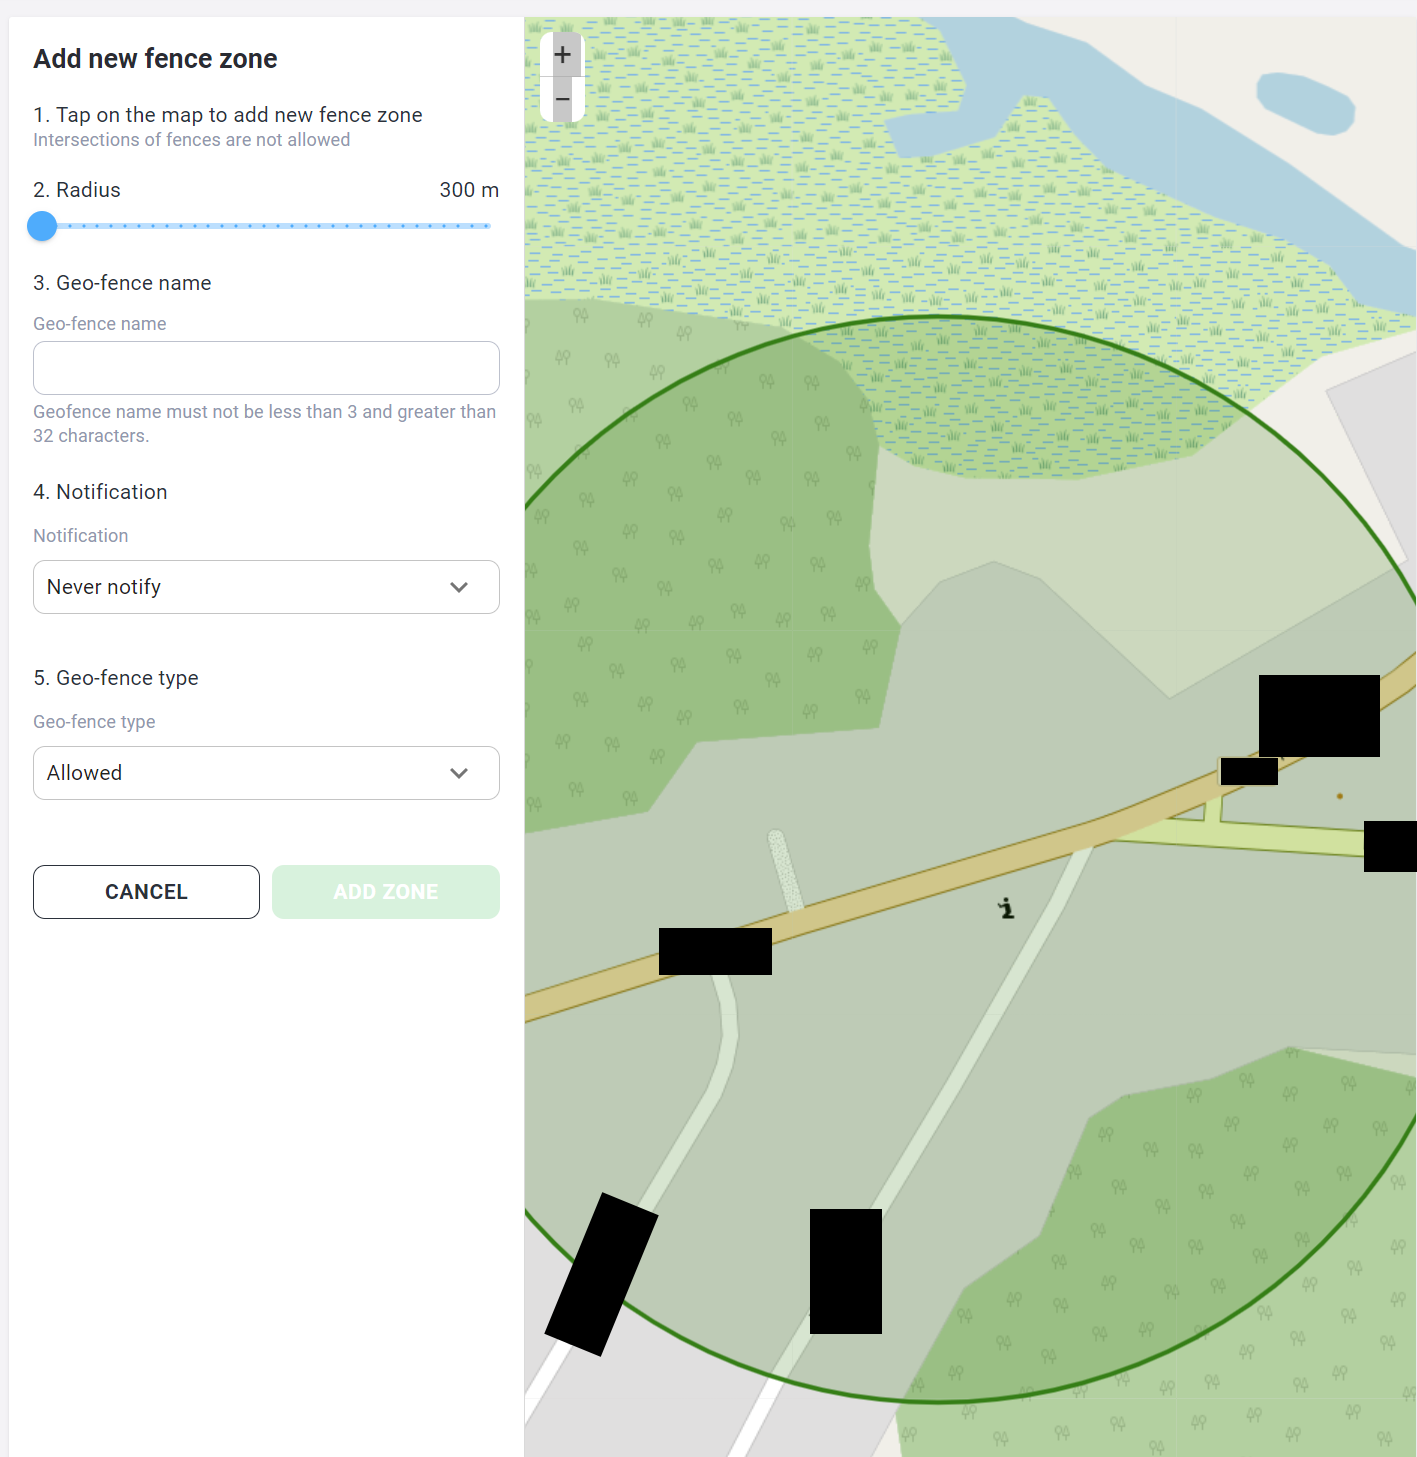Click the middle of the radius slider track
Image resolution: width=1417 pixels, height=1457 pixels.
point(266,226)
